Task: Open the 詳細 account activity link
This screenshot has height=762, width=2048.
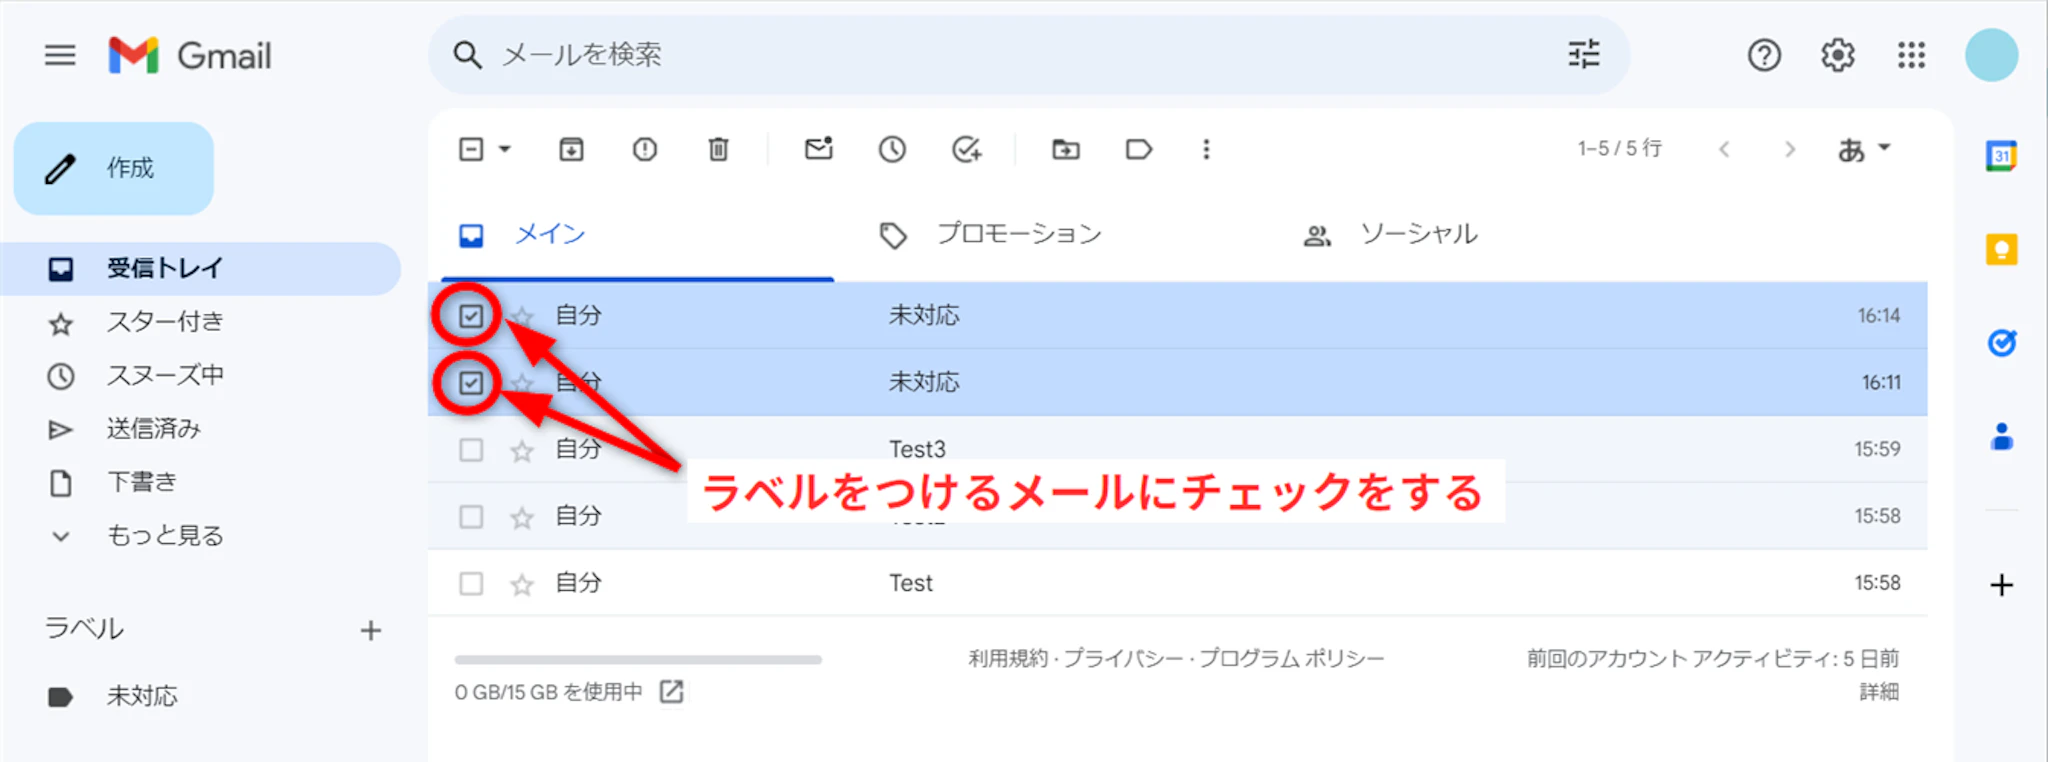Action: 1878,692
